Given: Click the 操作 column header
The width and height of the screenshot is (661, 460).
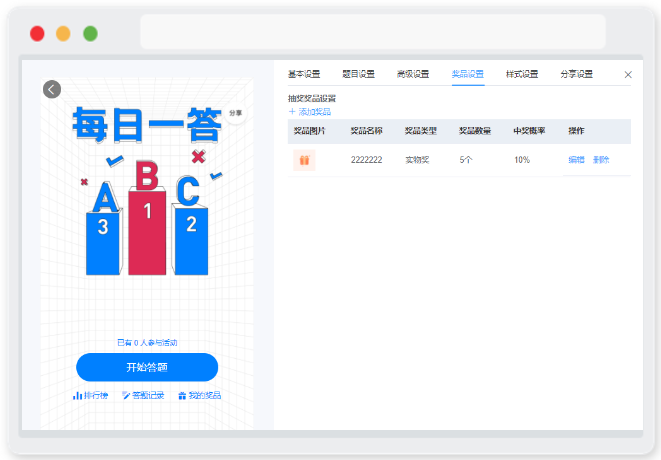Looking at the screenshot, I should [576, 131].
